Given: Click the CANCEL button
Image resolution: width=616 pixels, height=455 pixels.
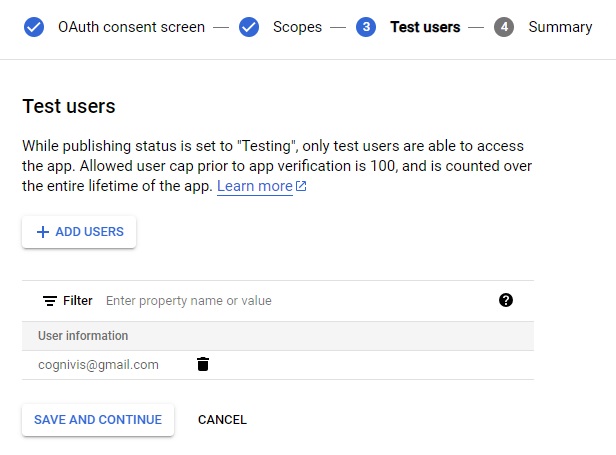Looking at the screenshot, I should coord(222,420).
